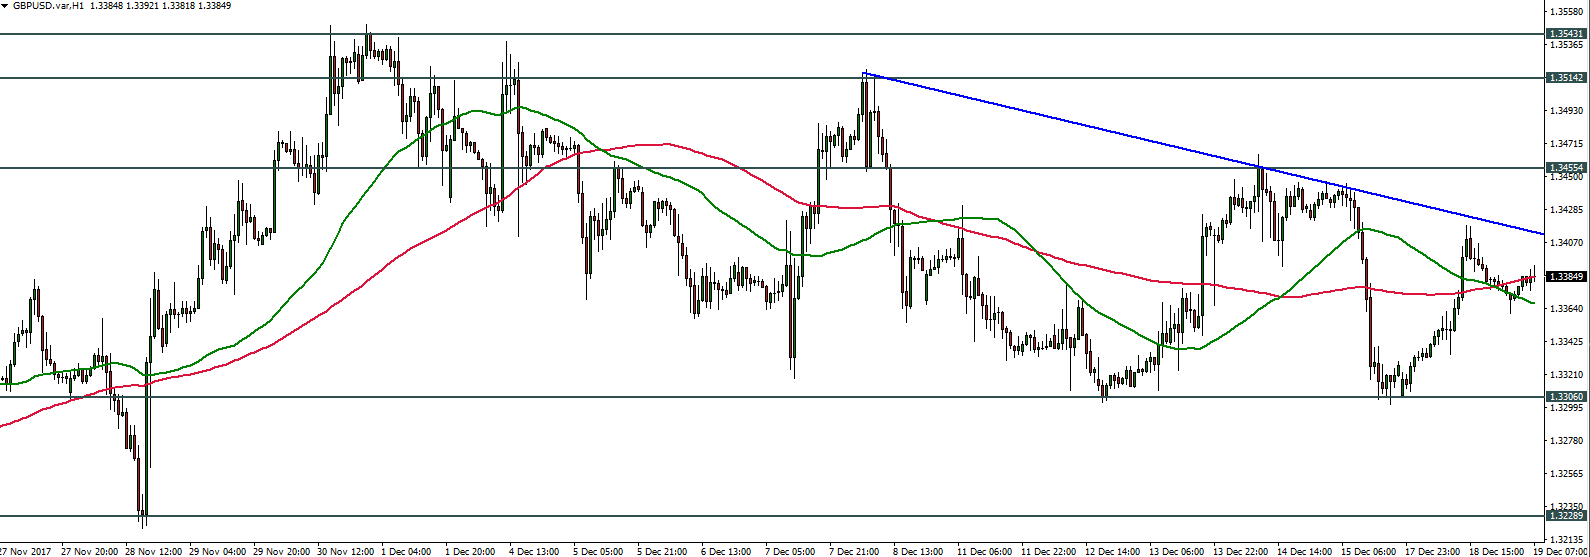Click the 13 Dec 22:00 time label
The image size is (1590, 557).
tap(1242, 550)
